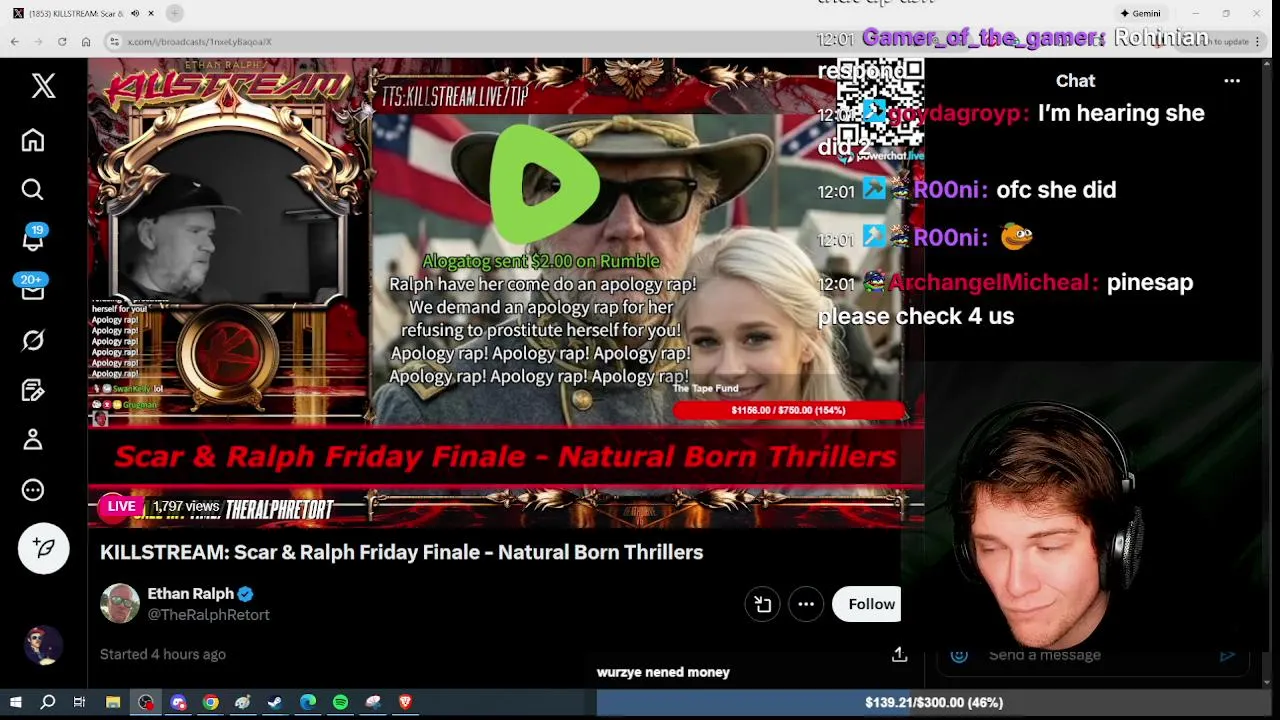
Task: Open Grok icon in the sidebar
Action: pos(33,340)
